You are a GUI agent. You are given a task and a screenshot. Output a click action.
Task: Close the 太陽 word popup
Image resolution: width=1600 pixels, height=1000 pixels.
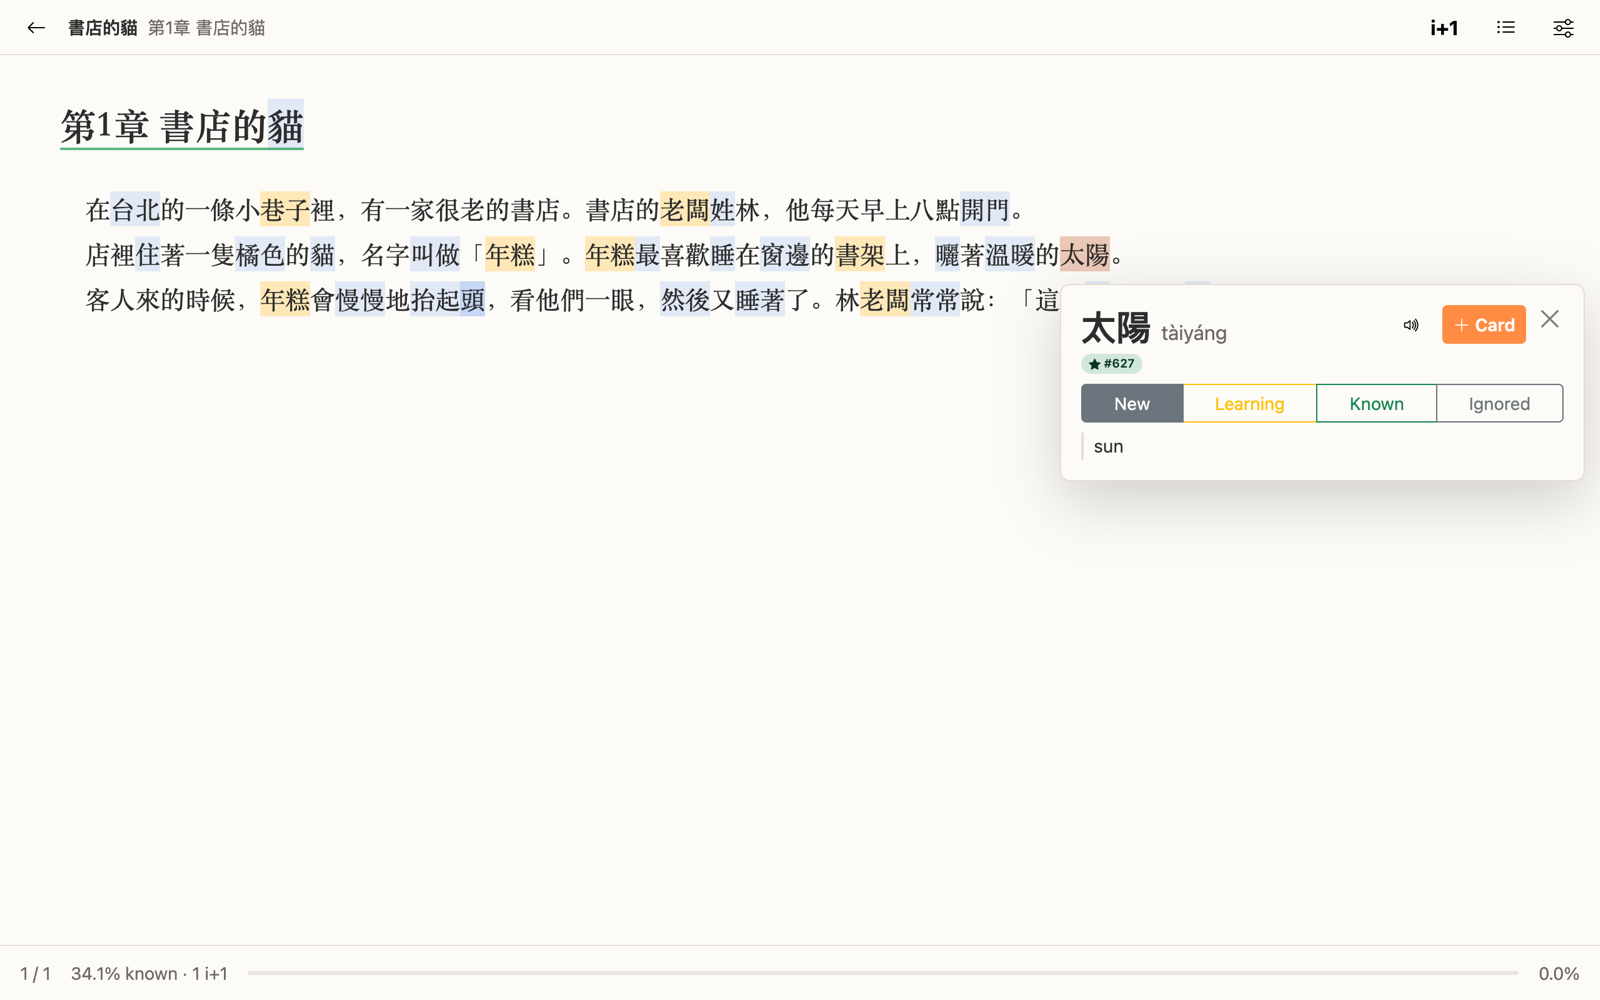coord(1550,319)
